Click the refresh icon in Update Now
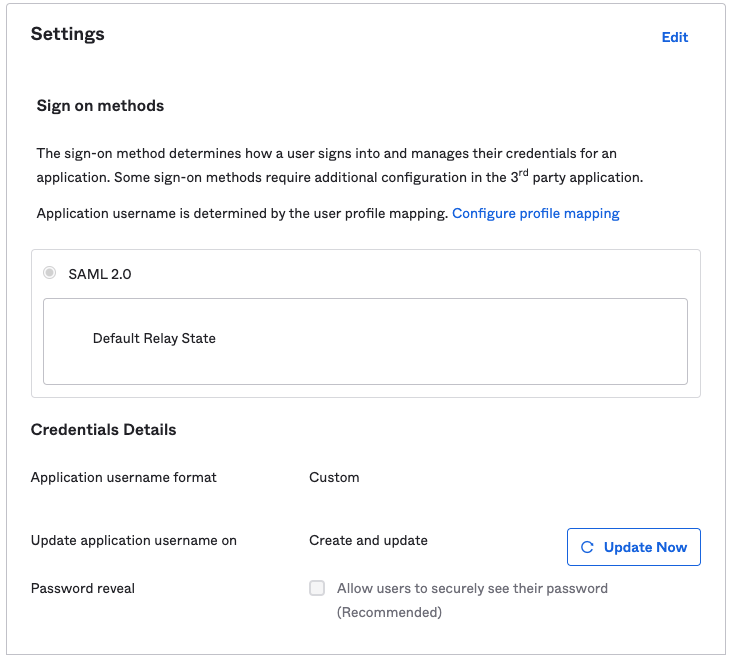Image resolution: width=731 pixels, height=660 pixels. pos(587,547)
